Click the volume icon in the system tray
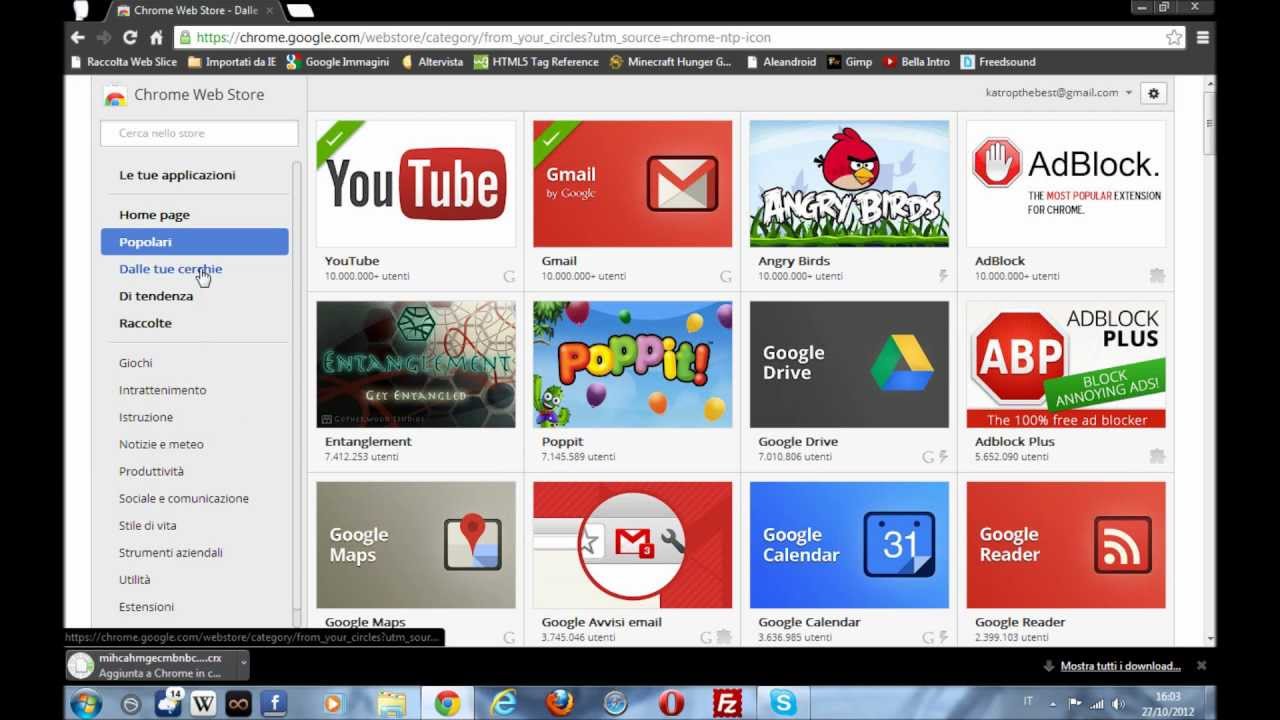 (x=1119, y=704)
